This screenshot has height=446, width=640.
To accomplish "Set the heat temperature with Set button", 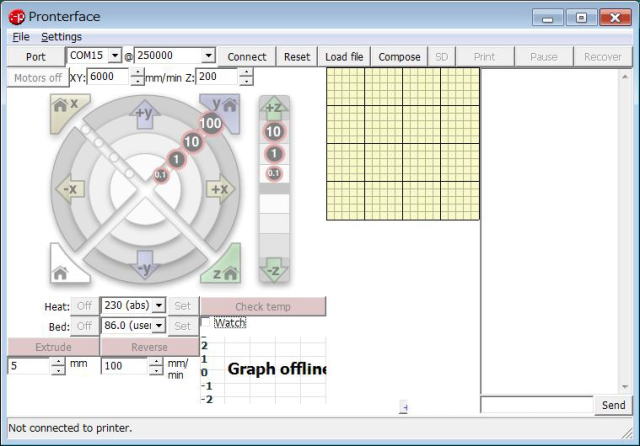I will coord(182,306).
